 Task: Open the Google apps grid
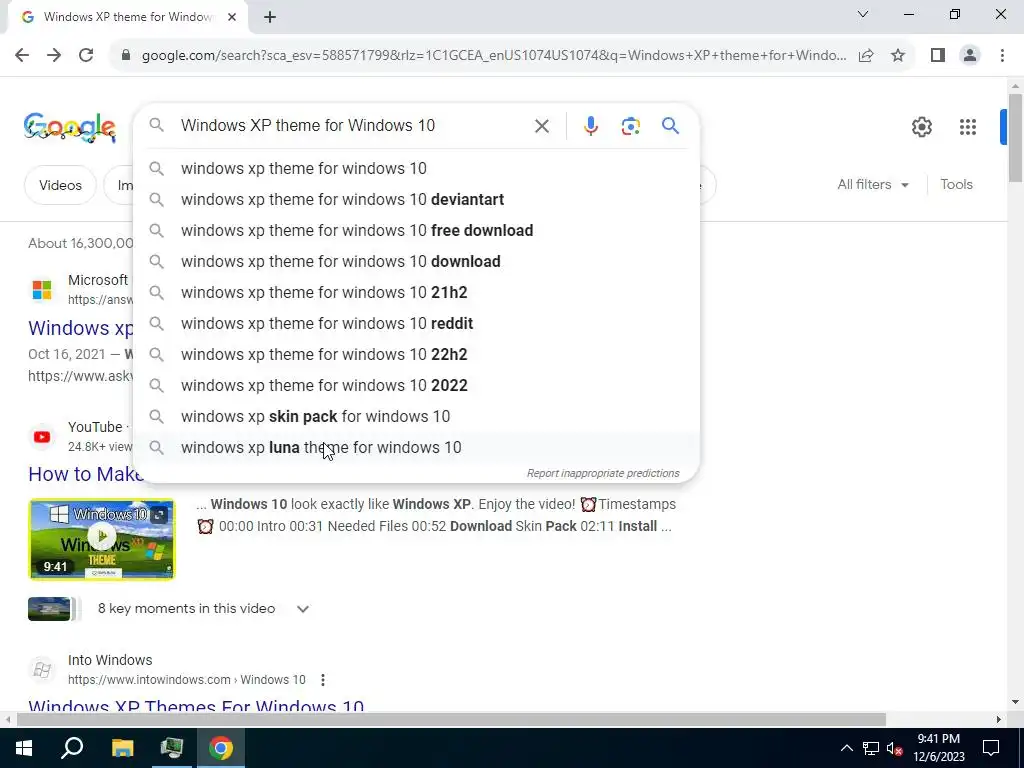click(968, 127)
